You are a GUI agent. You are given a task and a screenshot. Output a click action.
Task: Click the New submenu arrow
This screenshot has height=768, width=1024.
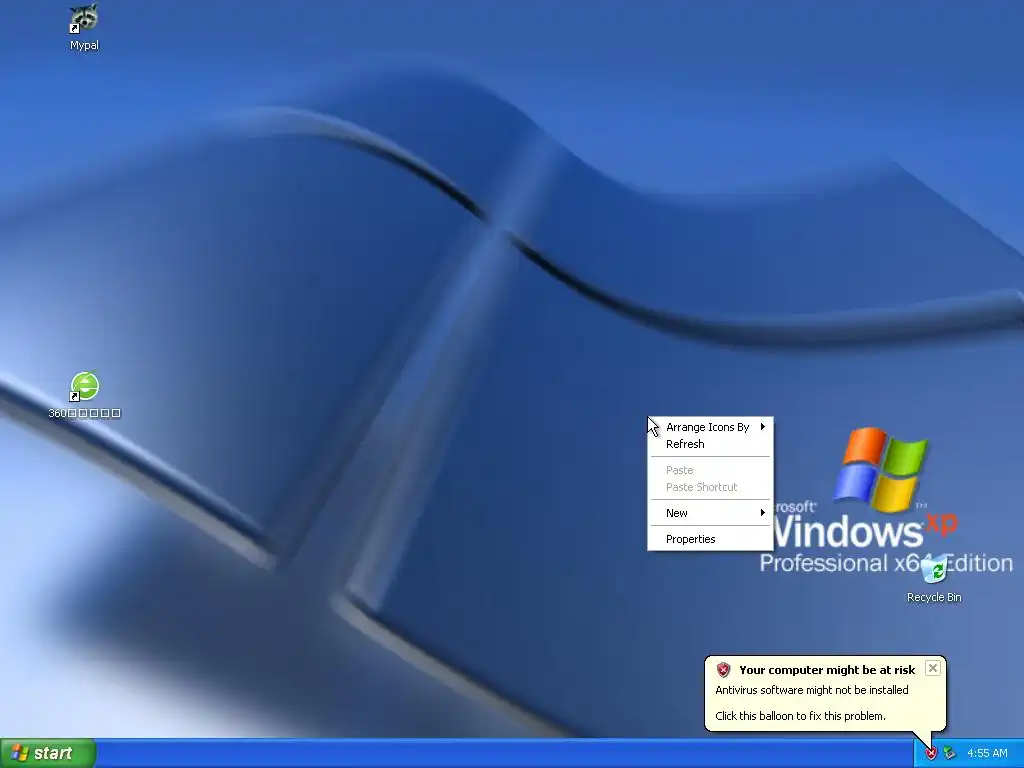point(762,513)
